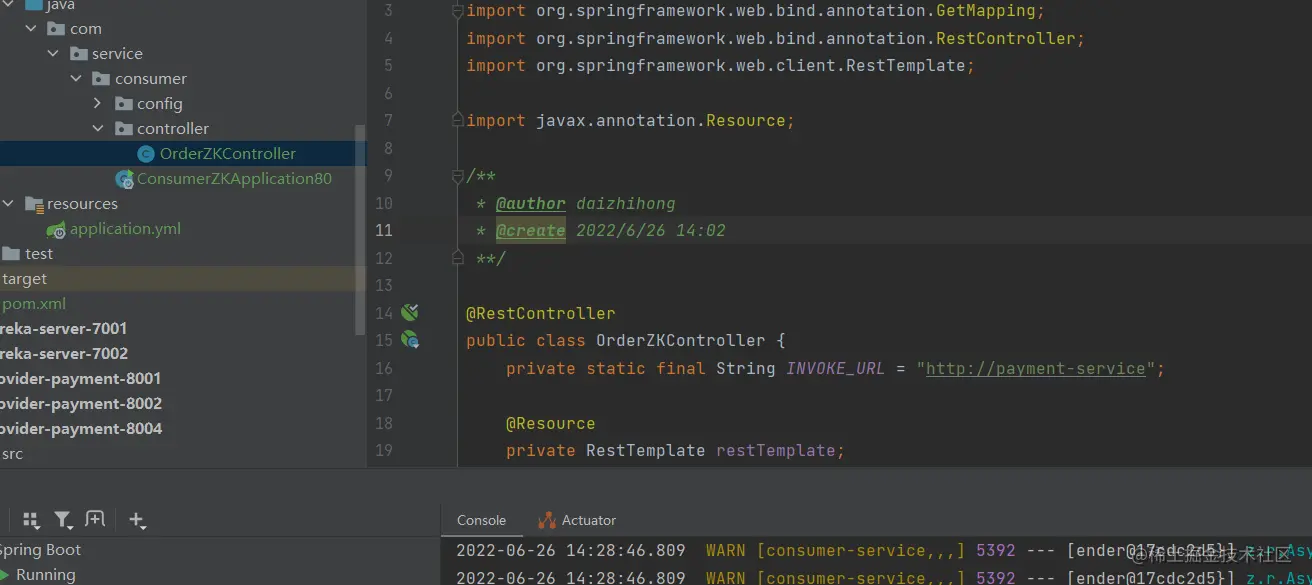Click the fold end marker at line 12
Screen dimensions: 1312x585
458,258
